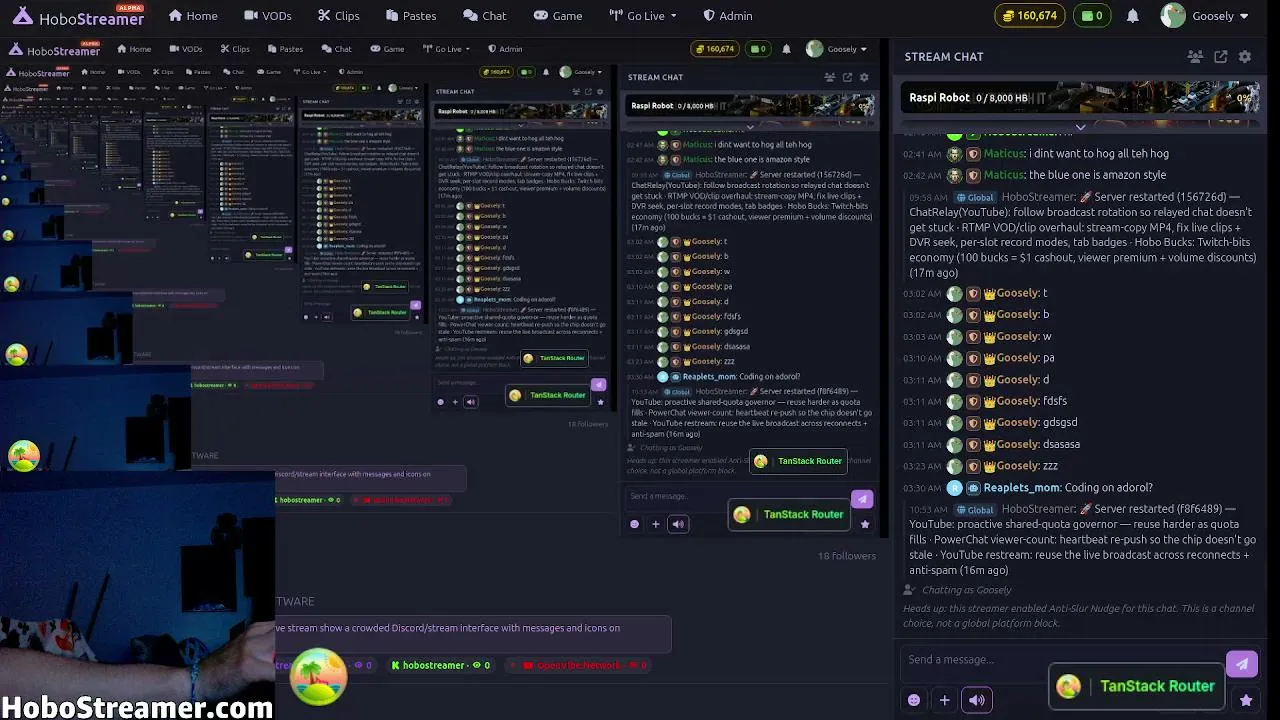
Task: Click the star icon beside the large TanStack Router badge
Action: (x=1246, y=700)
